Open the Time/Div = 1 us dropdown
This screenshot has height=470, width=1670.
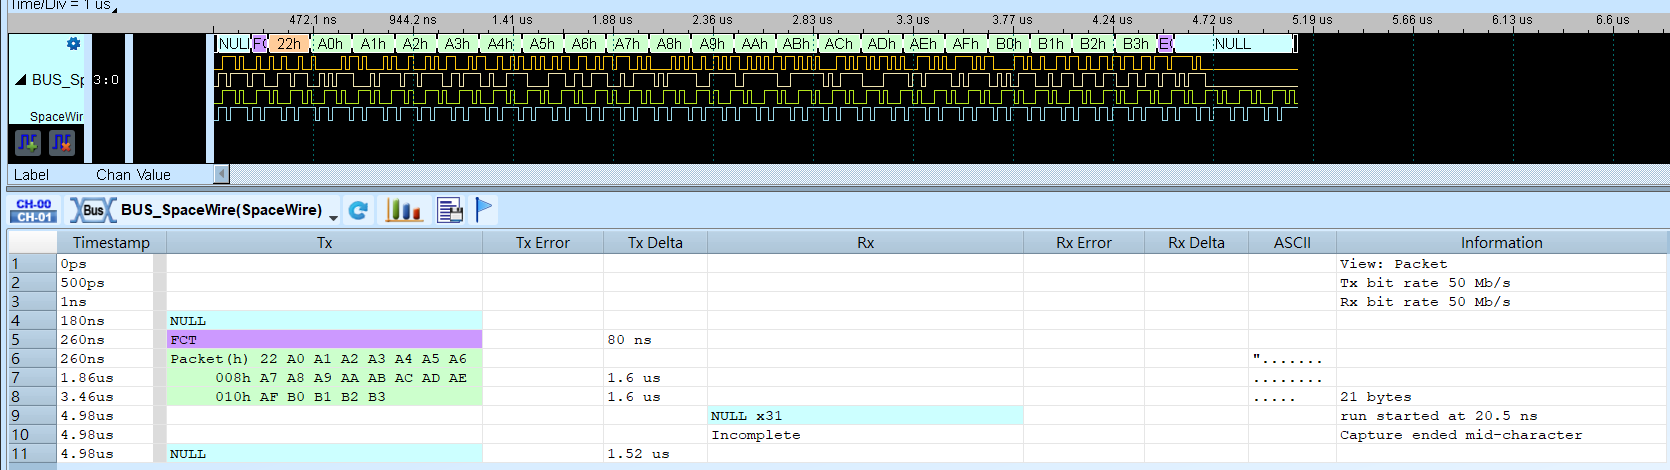(x=114, y=8)
